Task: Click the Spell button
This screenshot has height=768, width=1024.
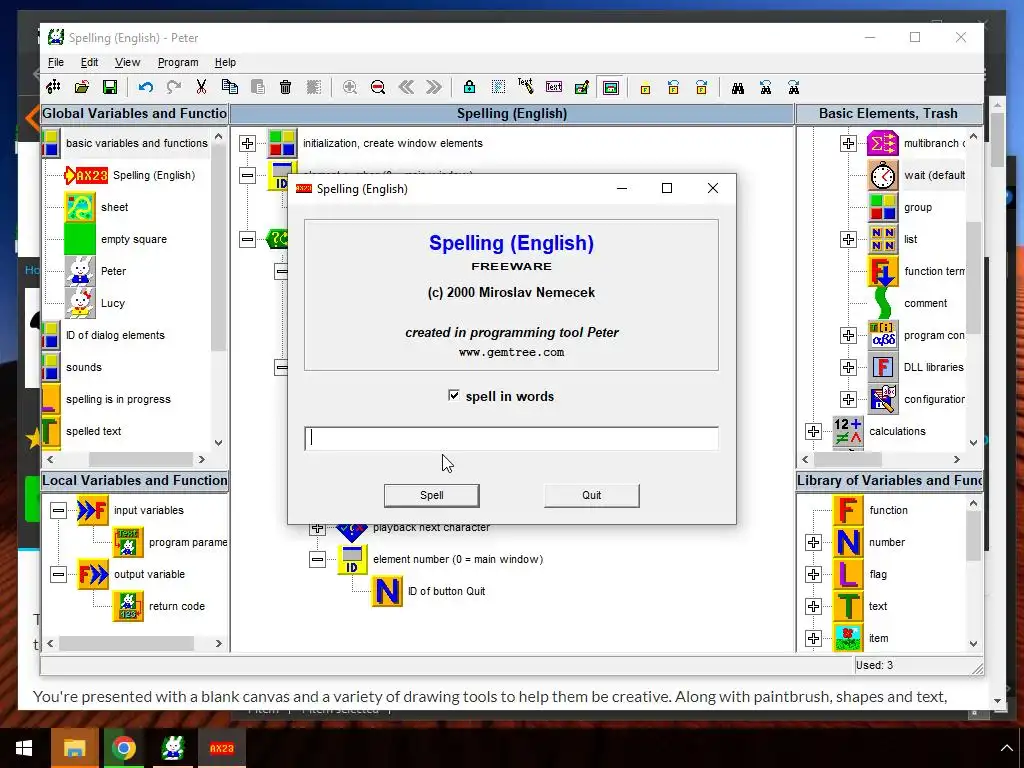Action: click(432, 495)
